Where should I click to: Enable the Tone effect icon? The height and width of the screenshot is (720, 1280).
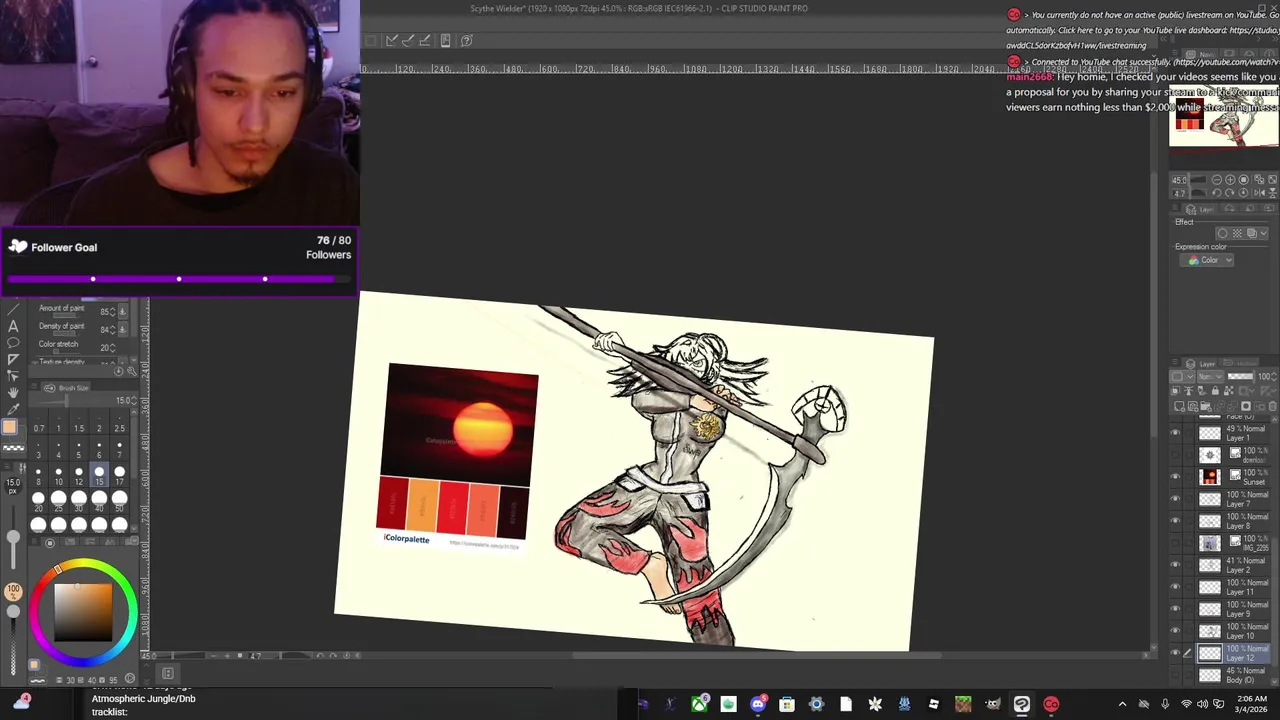coord(1237,233)
